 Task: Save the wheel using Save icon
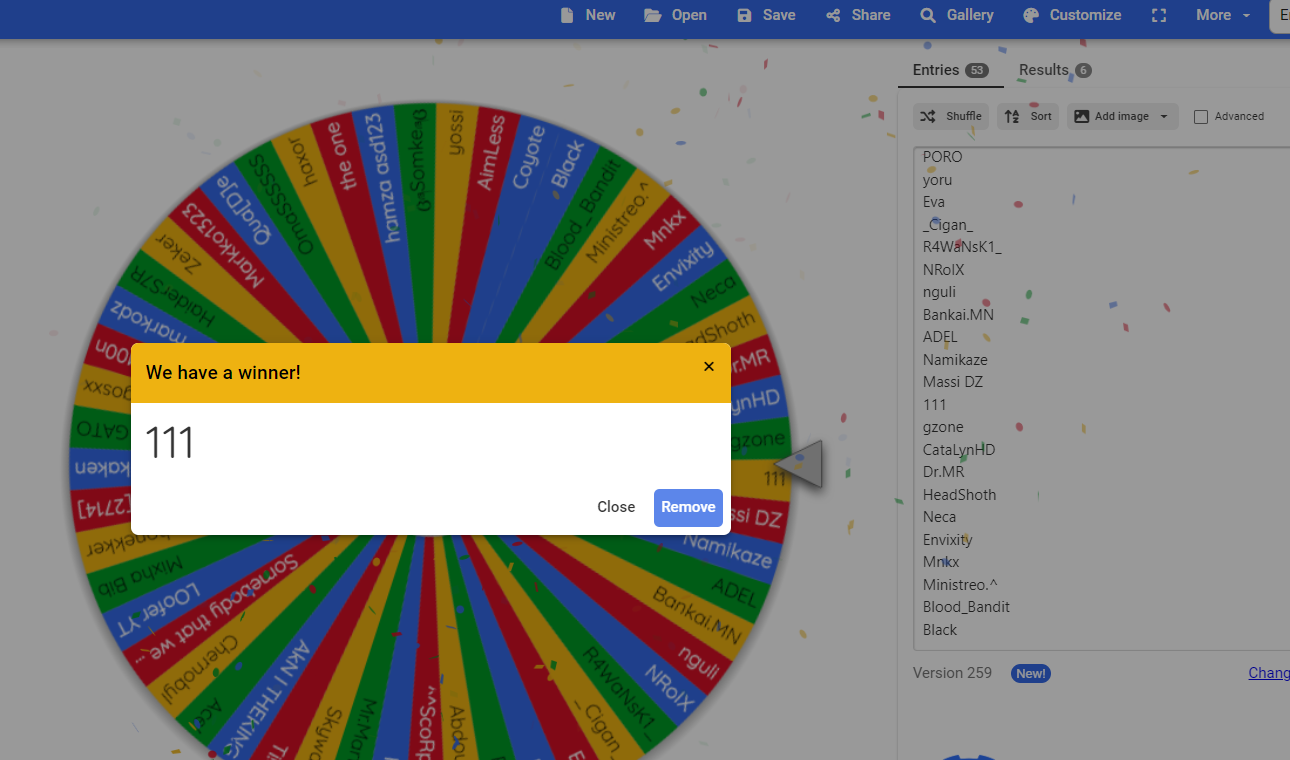coord(744,15)
